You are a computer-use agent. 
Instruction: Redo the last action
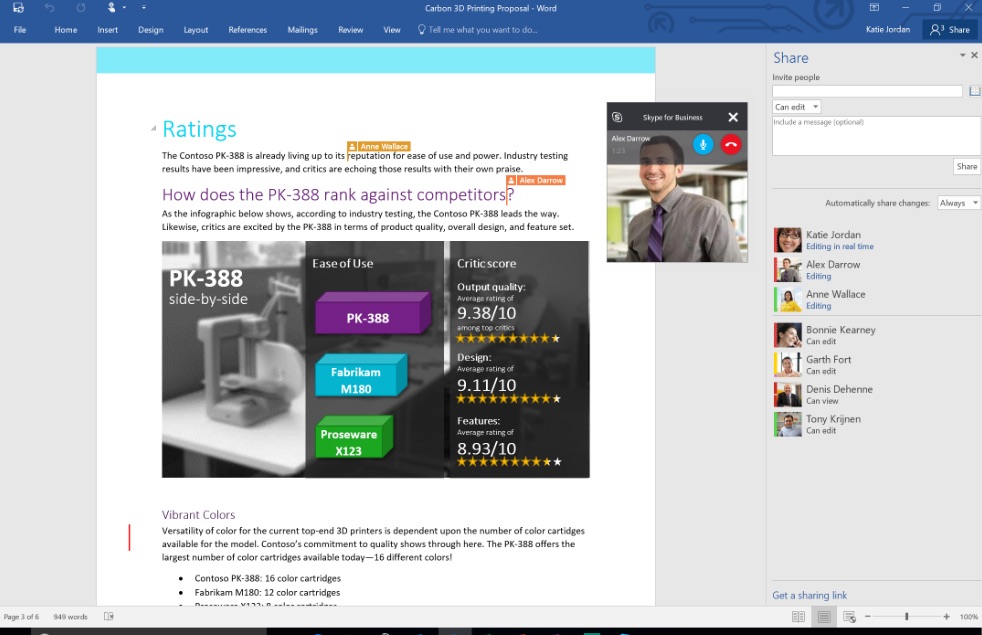80,8
